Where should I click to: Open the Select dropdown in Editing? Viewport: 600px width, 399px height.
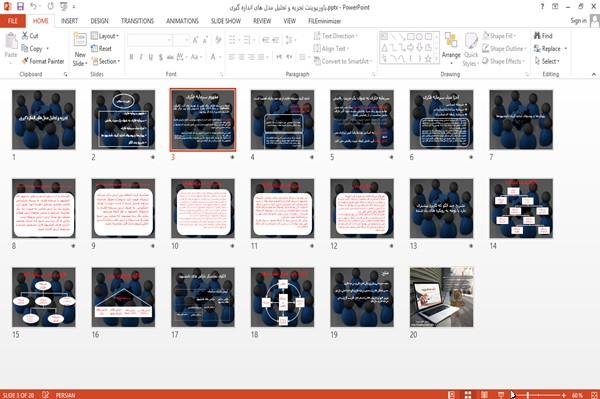point(547,61)
